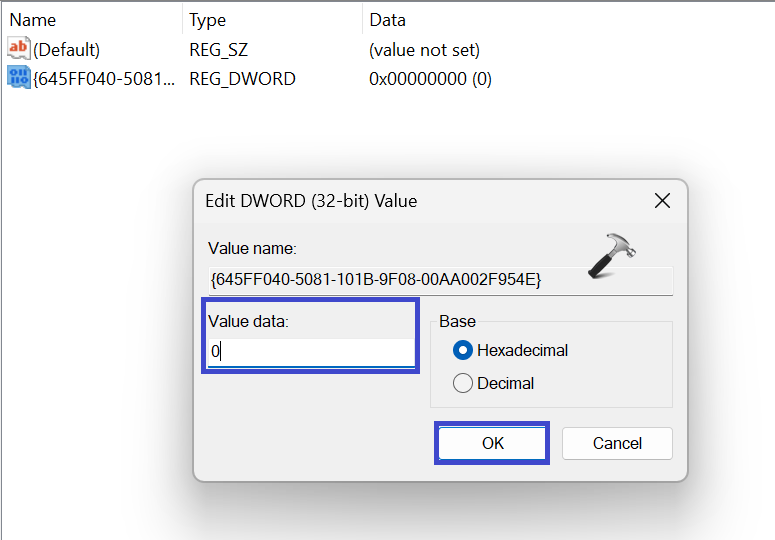The width and height of the screenshot is (775, 540).
Task: Select the Hexadecimal base option
Action: [463, 350]
